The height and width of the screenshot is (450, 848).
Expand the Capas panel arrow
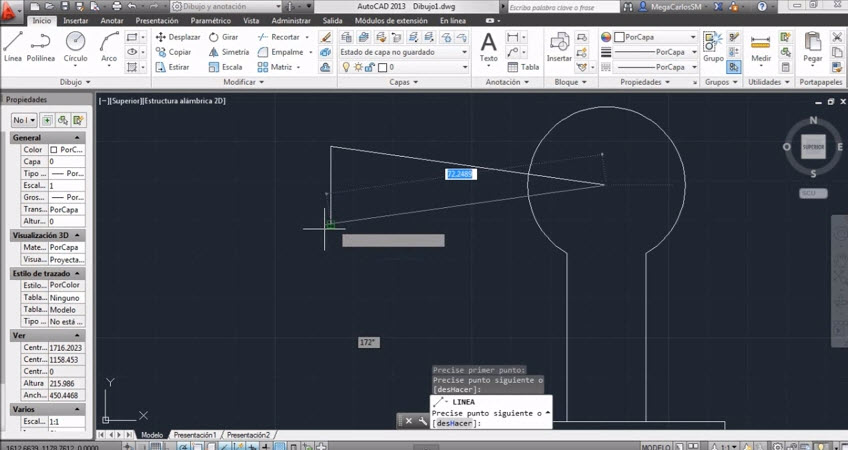point(416,82)
